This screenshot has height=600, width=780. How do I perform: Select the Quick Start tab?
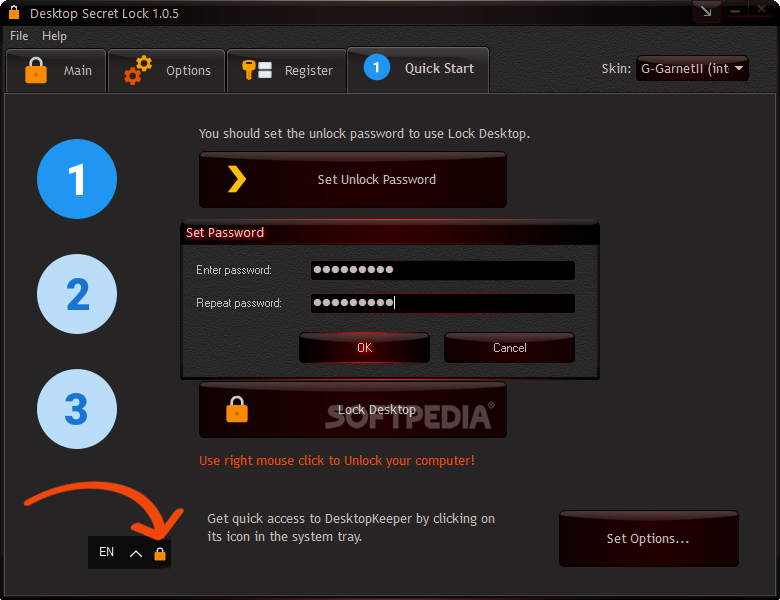[418, 69]
